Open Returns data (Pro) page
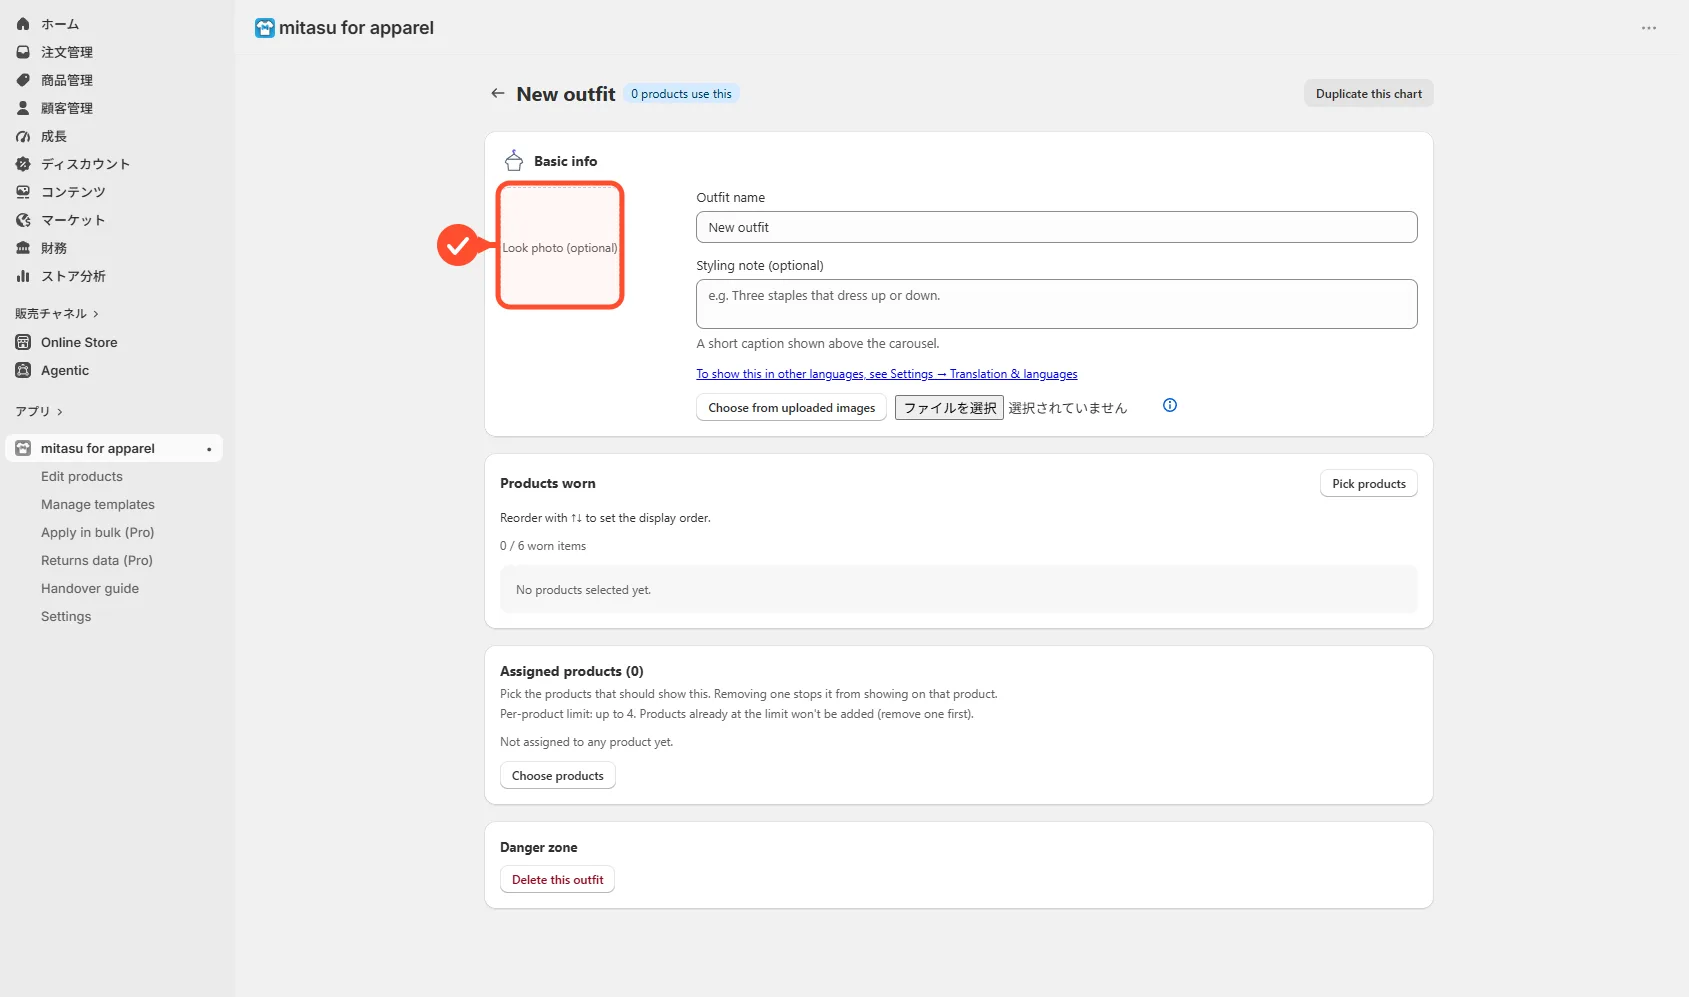Image resolution: width=1689 pixels, height=997 pixels. [97, 561]
